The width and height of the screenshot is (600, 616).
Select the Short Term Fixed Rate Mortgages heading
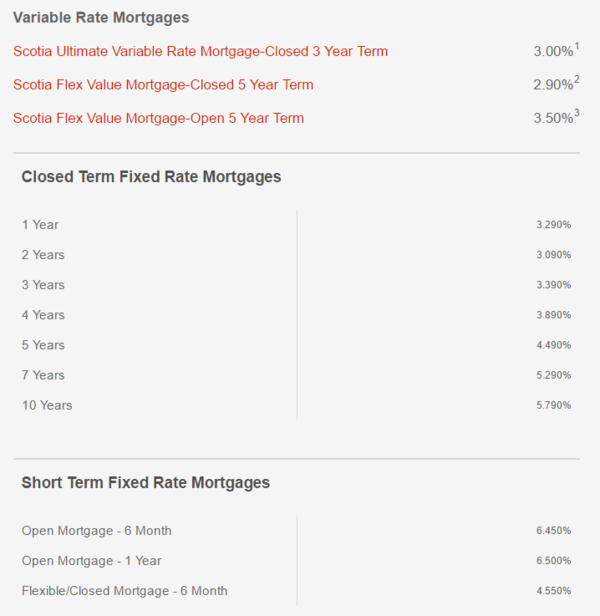[146, 483]
